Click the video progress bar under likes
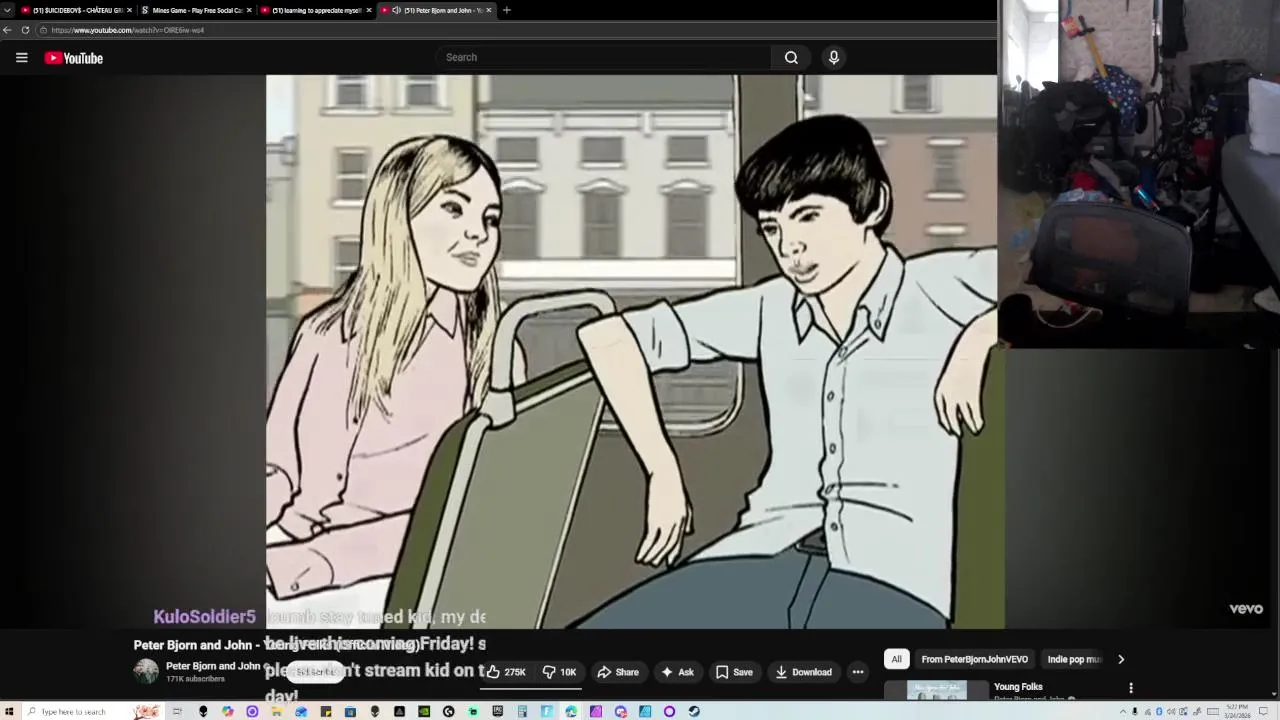This screenshot has width=1280, height=720. 531,688
